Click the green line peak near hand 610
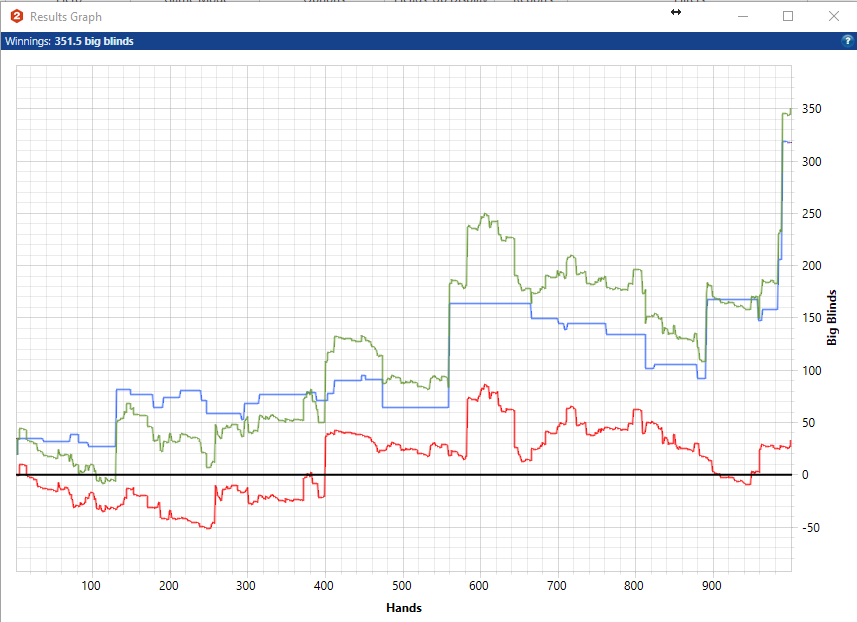 pyautogui.click(x=485, y=215)
